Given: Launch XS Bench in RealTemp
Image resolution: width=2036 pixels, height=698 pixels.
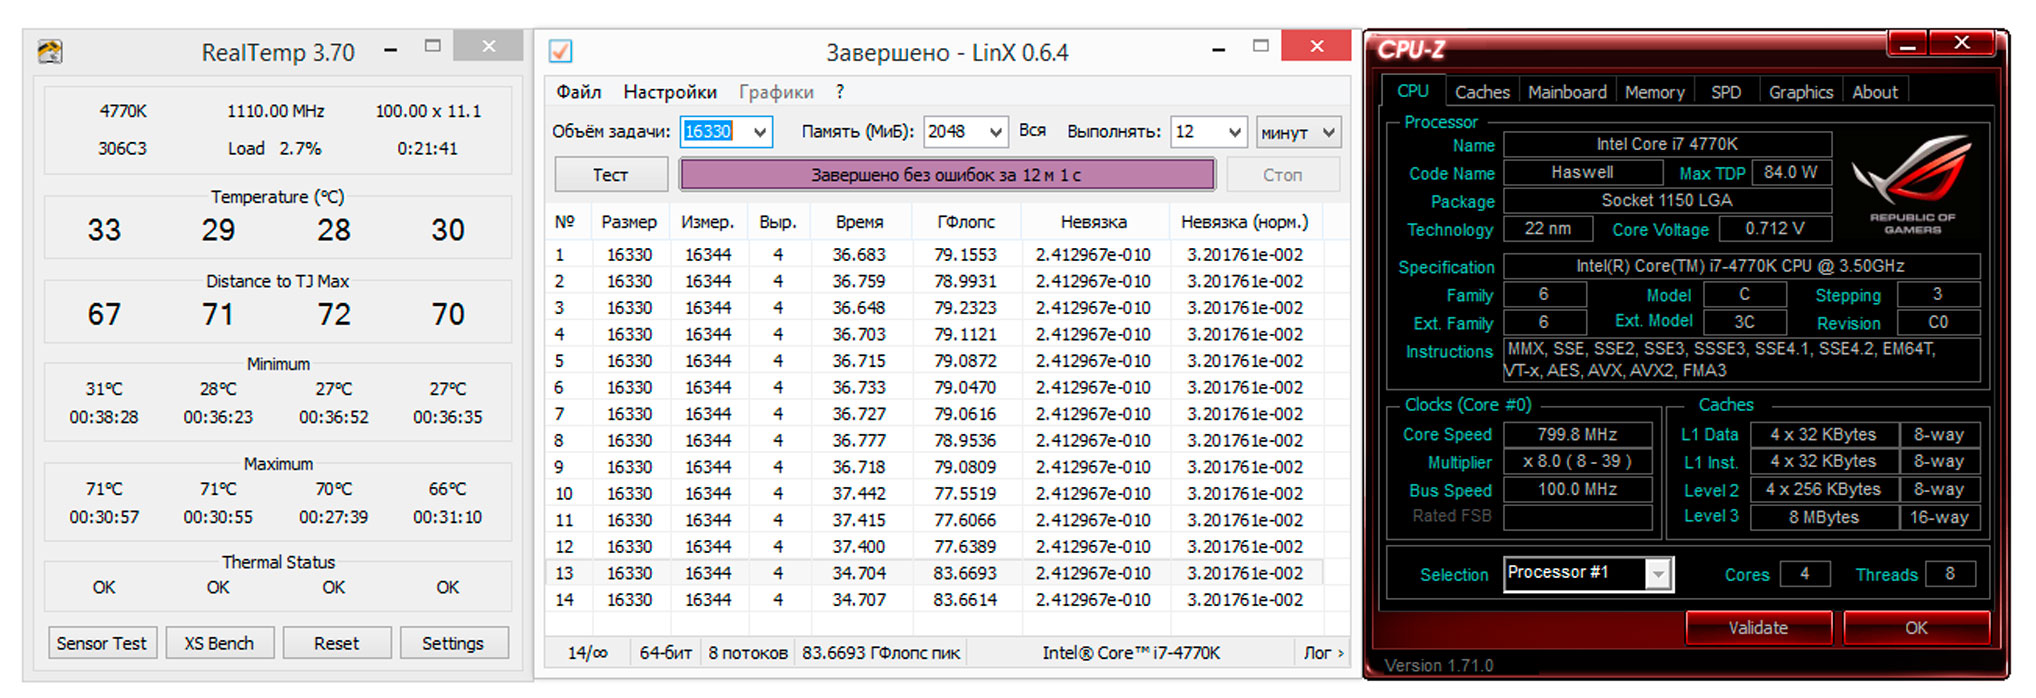Looking at the screenshot, I should click(219, 643).
